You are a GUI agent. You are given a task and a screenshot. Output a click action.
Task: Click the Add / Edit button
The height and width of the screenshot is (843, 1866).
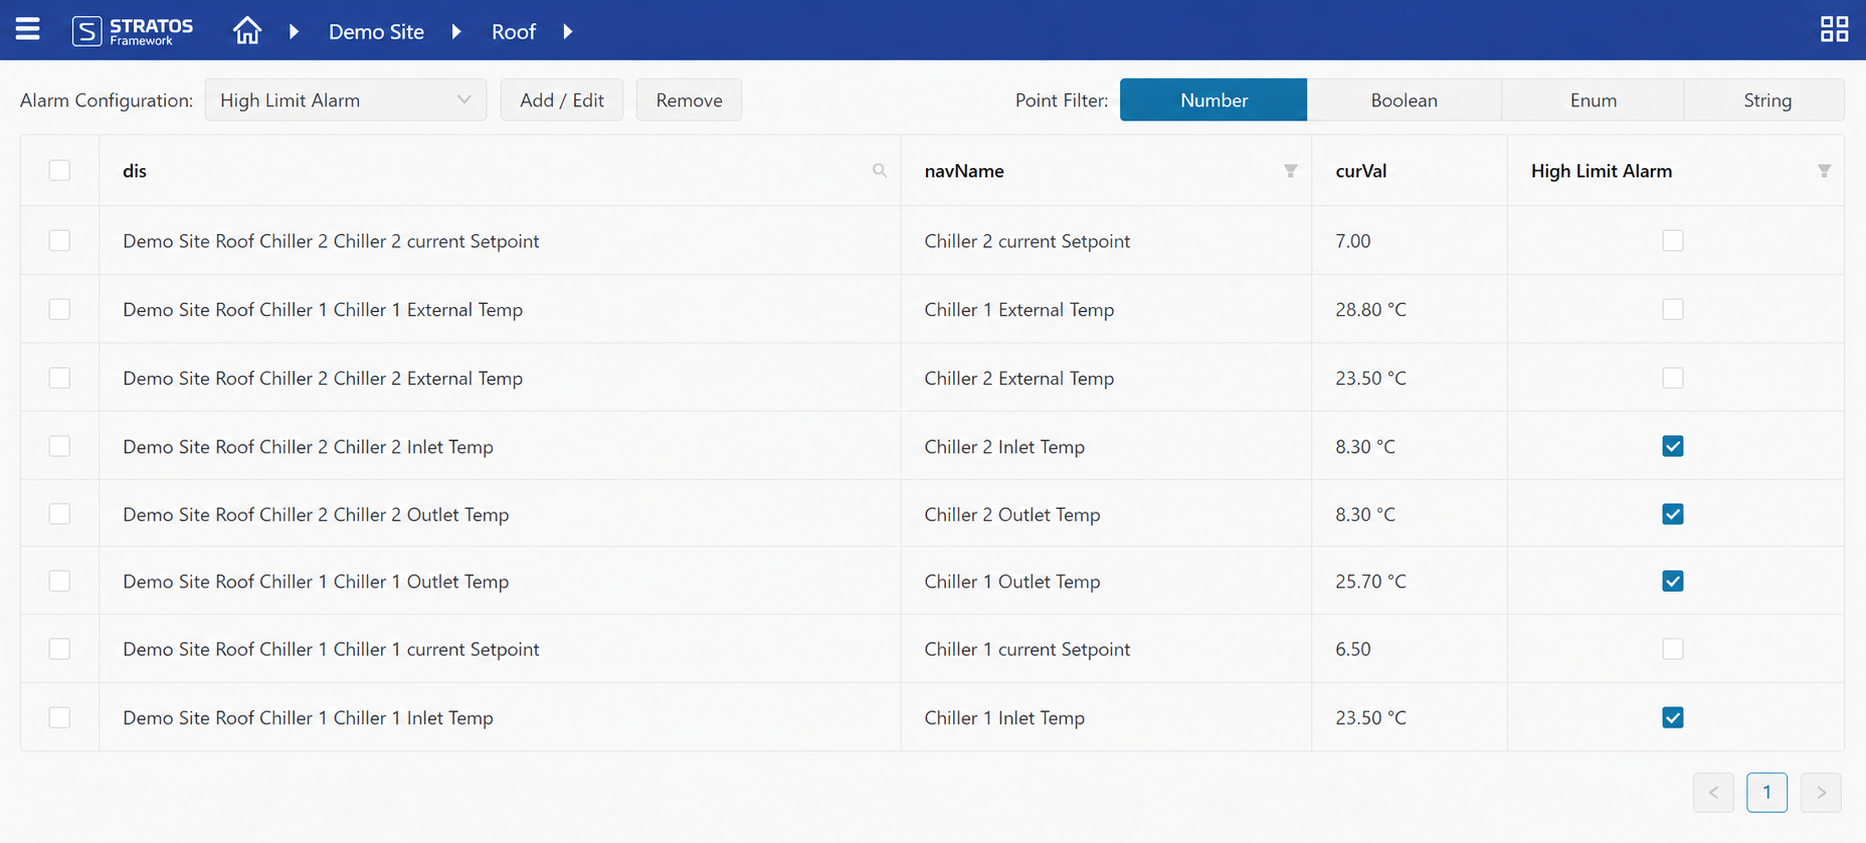[562, 100]
